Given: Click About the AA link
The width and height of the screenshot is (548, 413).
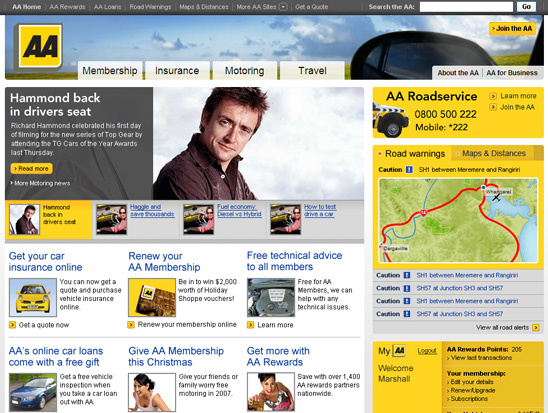Looking at the screenshot, I should [458, 73].
